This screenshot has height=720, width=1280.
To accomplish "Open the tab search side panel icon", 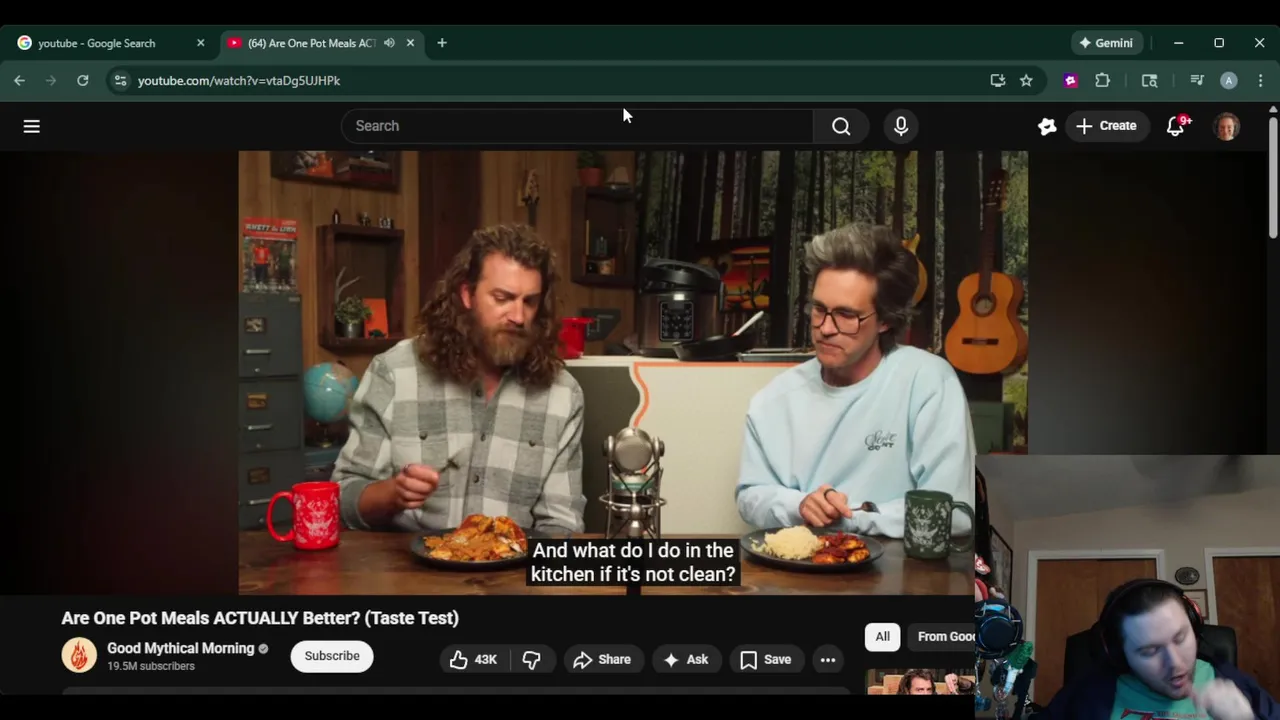I will click(x=1150, y=80).
